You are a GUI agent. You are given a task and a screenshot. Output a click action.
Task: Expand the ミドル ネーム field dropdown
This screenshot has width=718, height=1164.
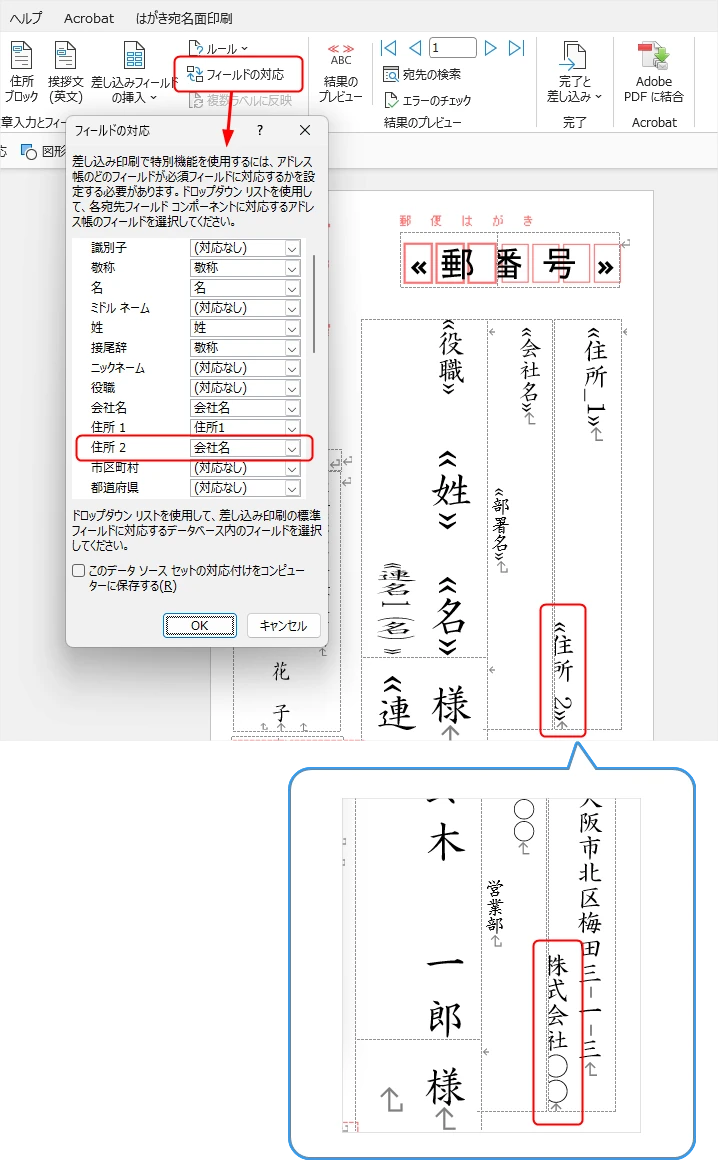[x=292, y=308]
